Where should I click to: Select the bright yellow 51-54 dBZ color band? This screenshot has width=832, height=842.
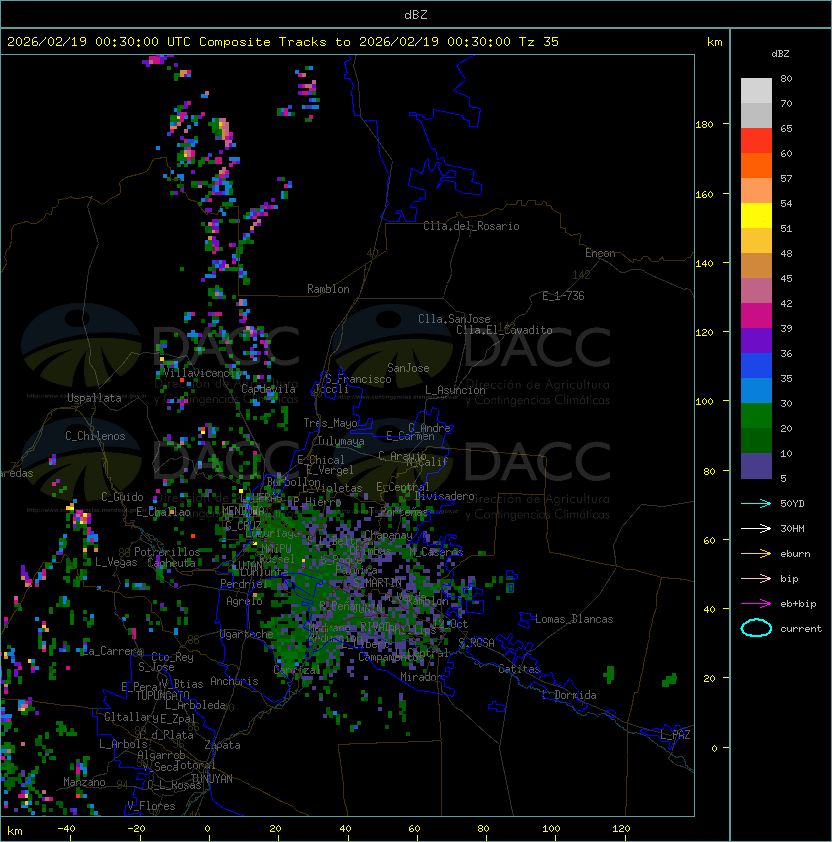tap(756, 216)
